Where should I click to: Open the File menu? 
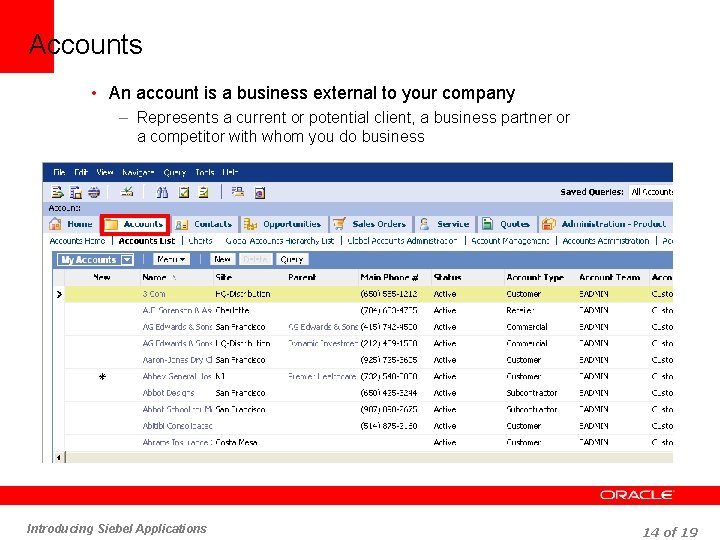coord(59,172)
